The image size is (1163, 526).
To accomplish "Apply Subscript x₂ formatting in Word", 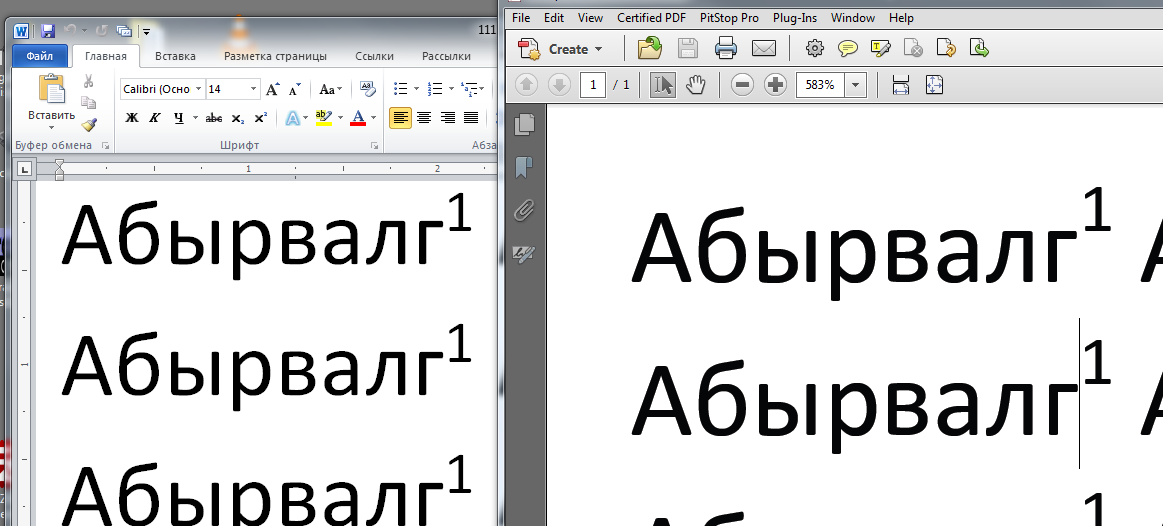I will pos(237,118).
